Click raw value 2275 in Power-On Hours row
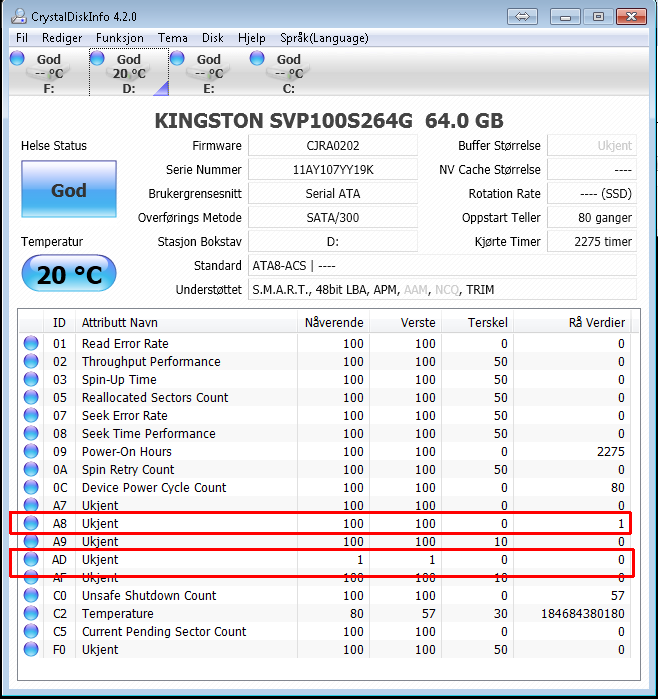The image size is (658, 699). (x=611, y=452)
